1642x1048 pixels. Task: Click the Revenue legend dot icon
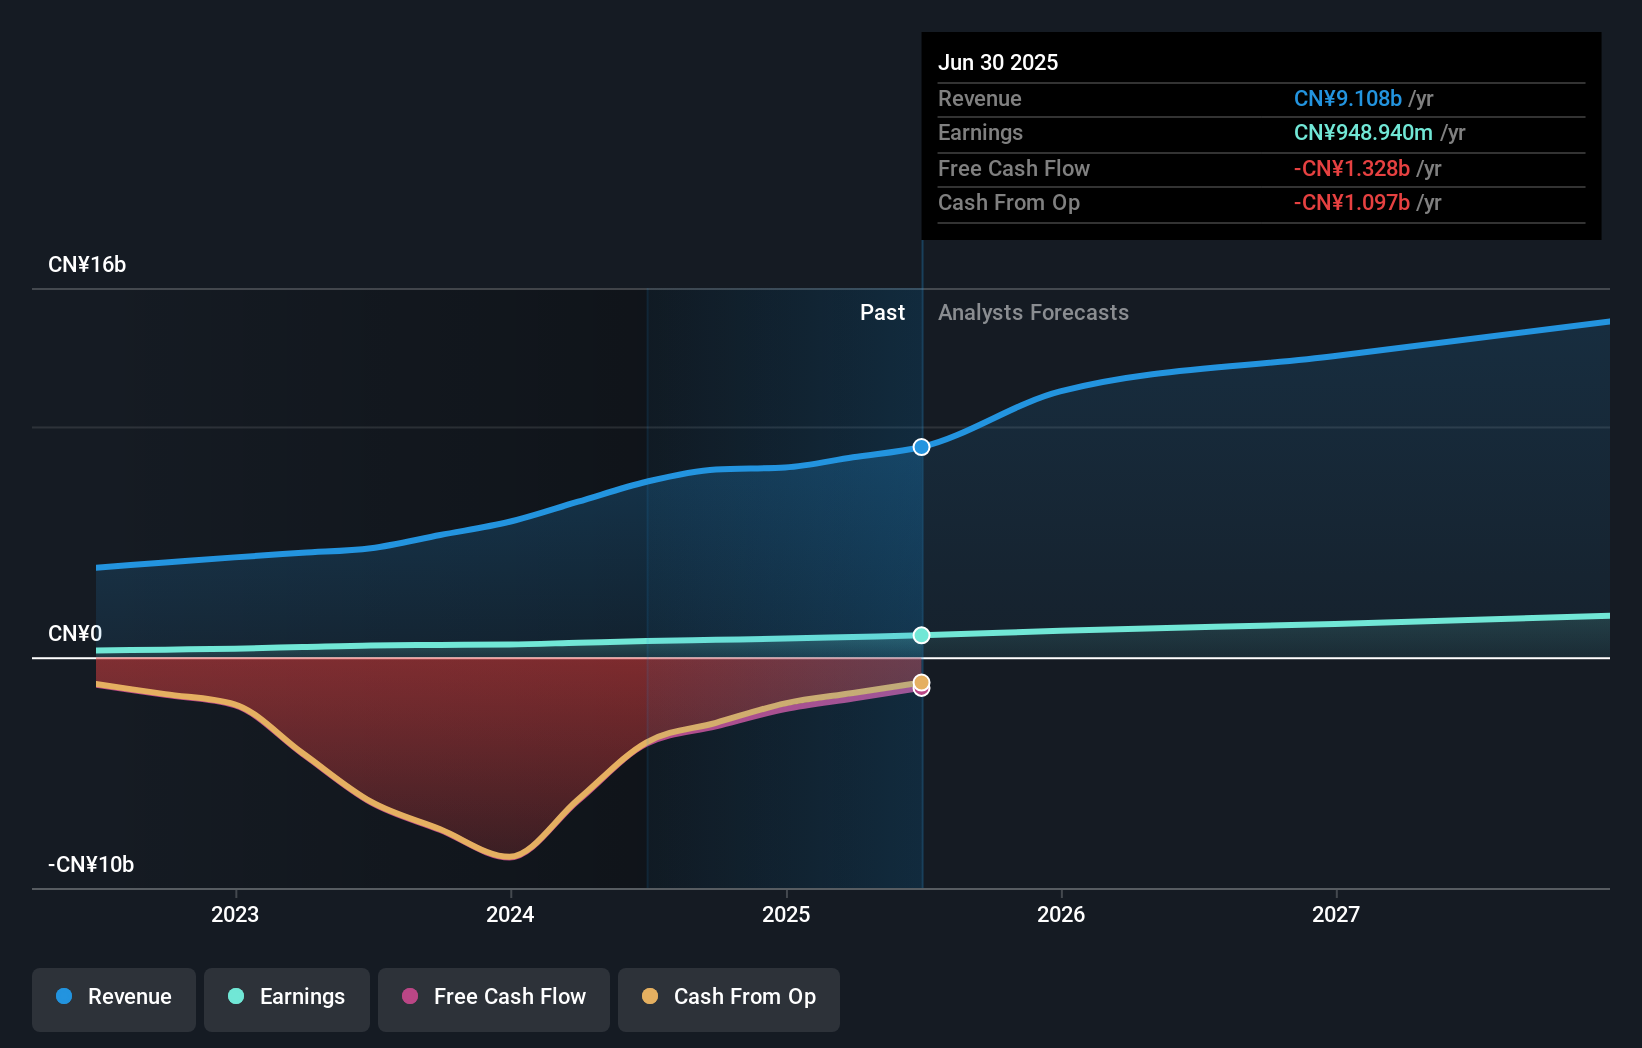pyautogui.click(x=62, y=998)
